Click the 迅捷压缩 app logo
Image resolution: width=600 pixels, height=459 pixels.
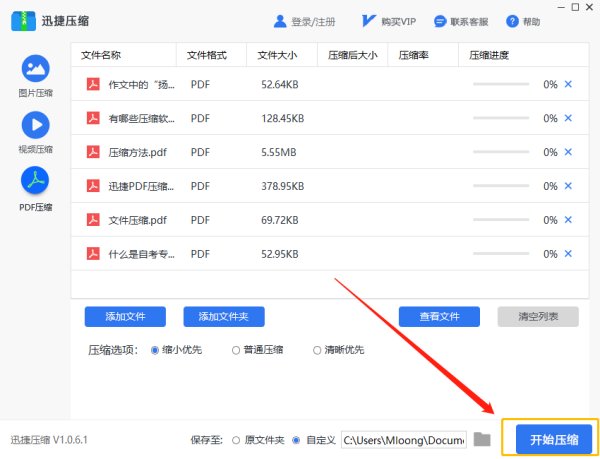point(23,21)
